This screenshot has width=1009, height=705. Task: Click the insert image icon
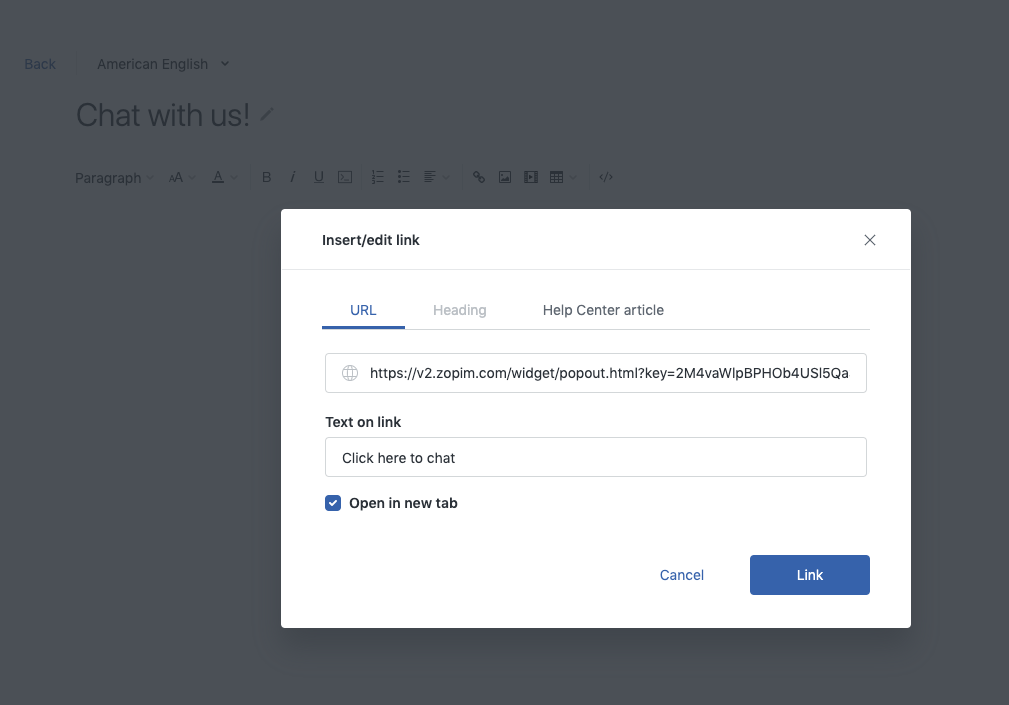pos(505,178)
